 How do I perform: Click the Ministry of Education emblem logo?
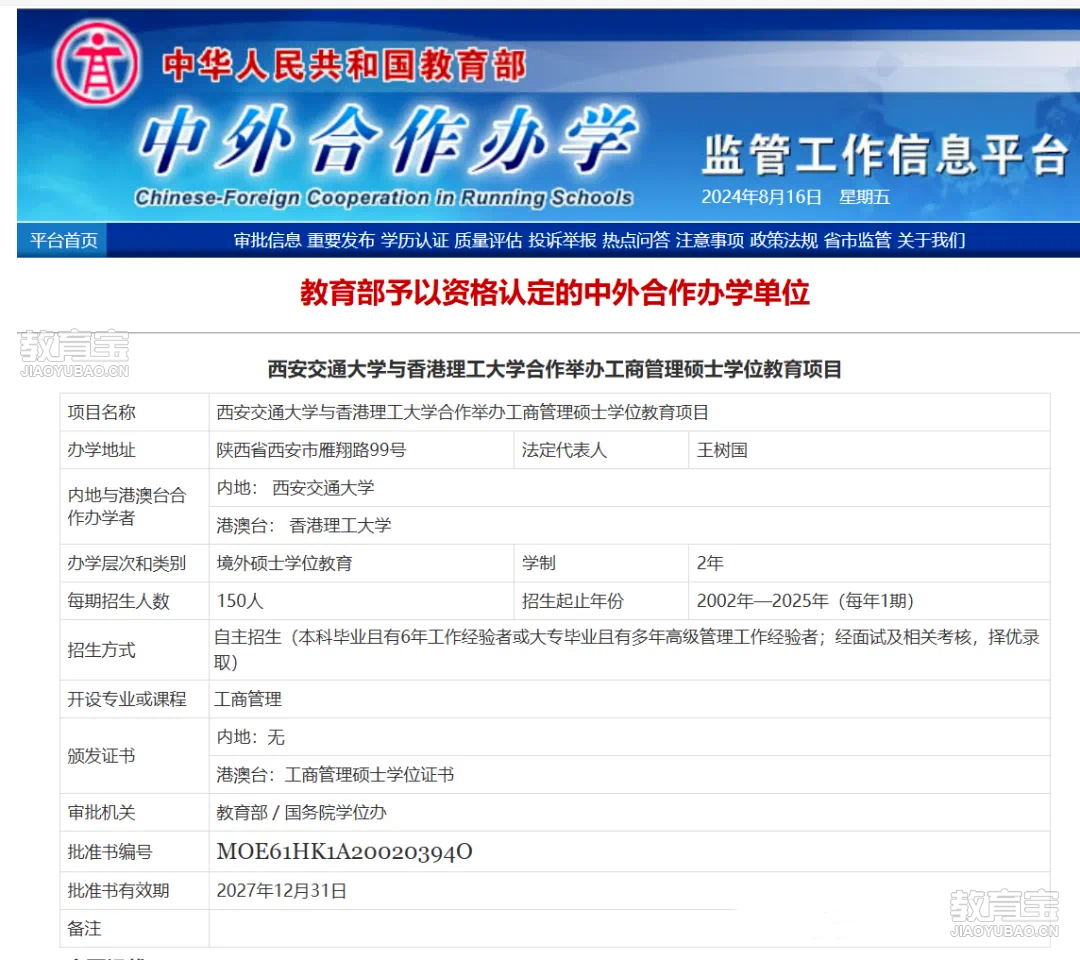[x=97, y=63]
